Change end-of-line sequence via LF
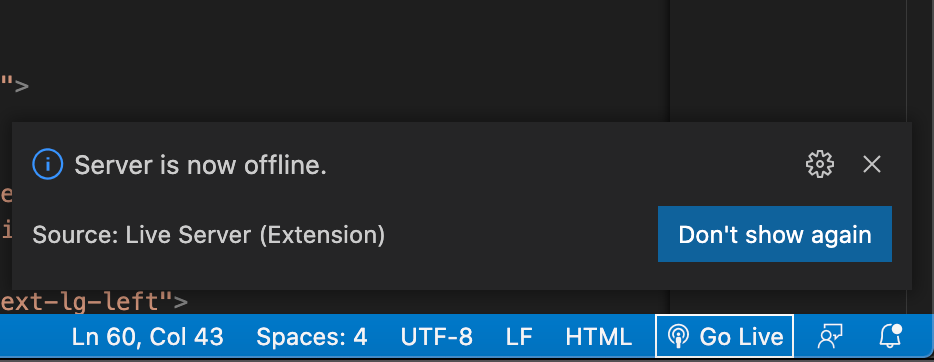934x362 pixels. (519, 337)
